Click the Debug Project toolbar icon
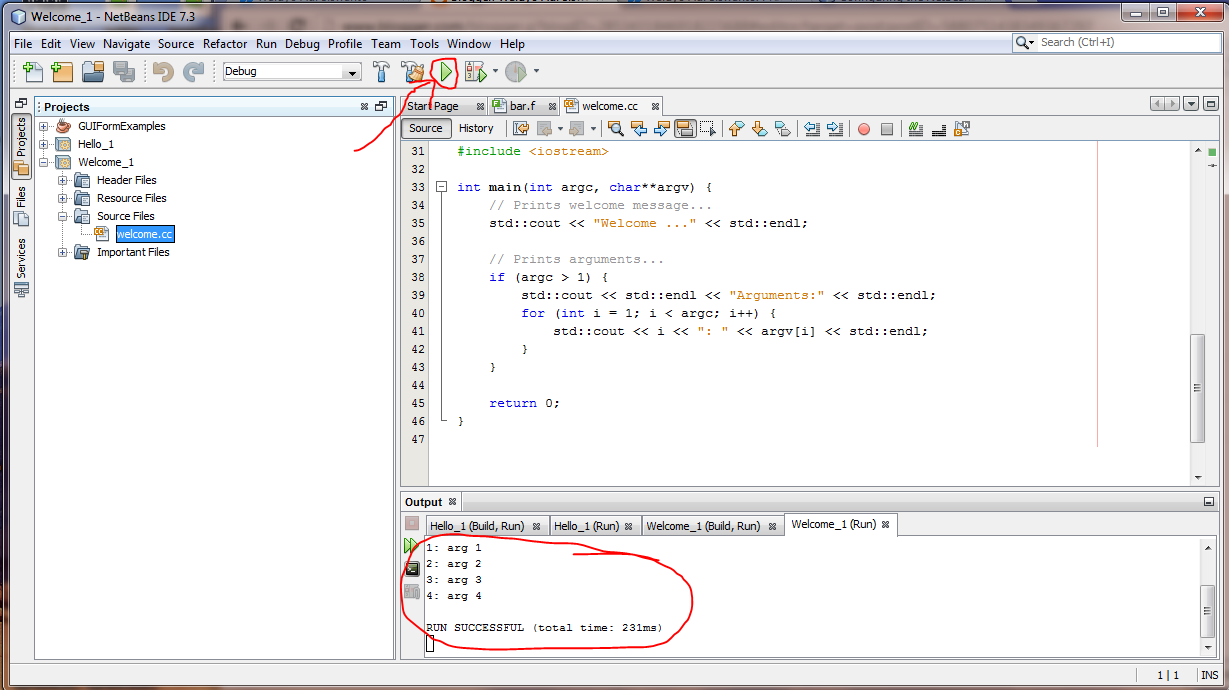The height and width of the screenshot is (690, 1229). pyautogui.click(x=474, y=72)
